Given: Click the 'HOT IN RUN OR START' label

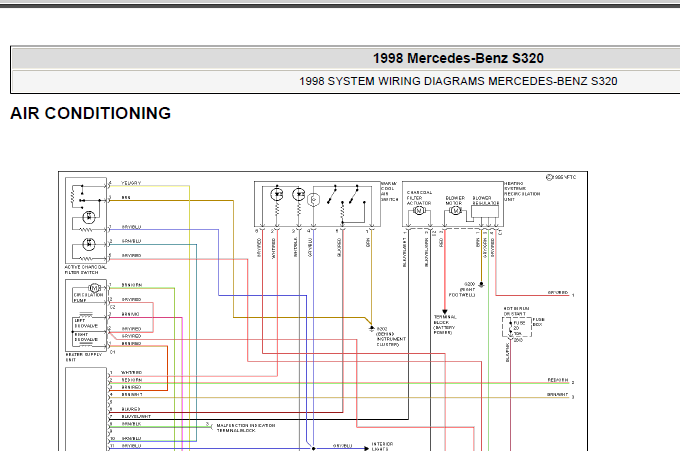Looking at the screenshot, I should pos(516,311).
